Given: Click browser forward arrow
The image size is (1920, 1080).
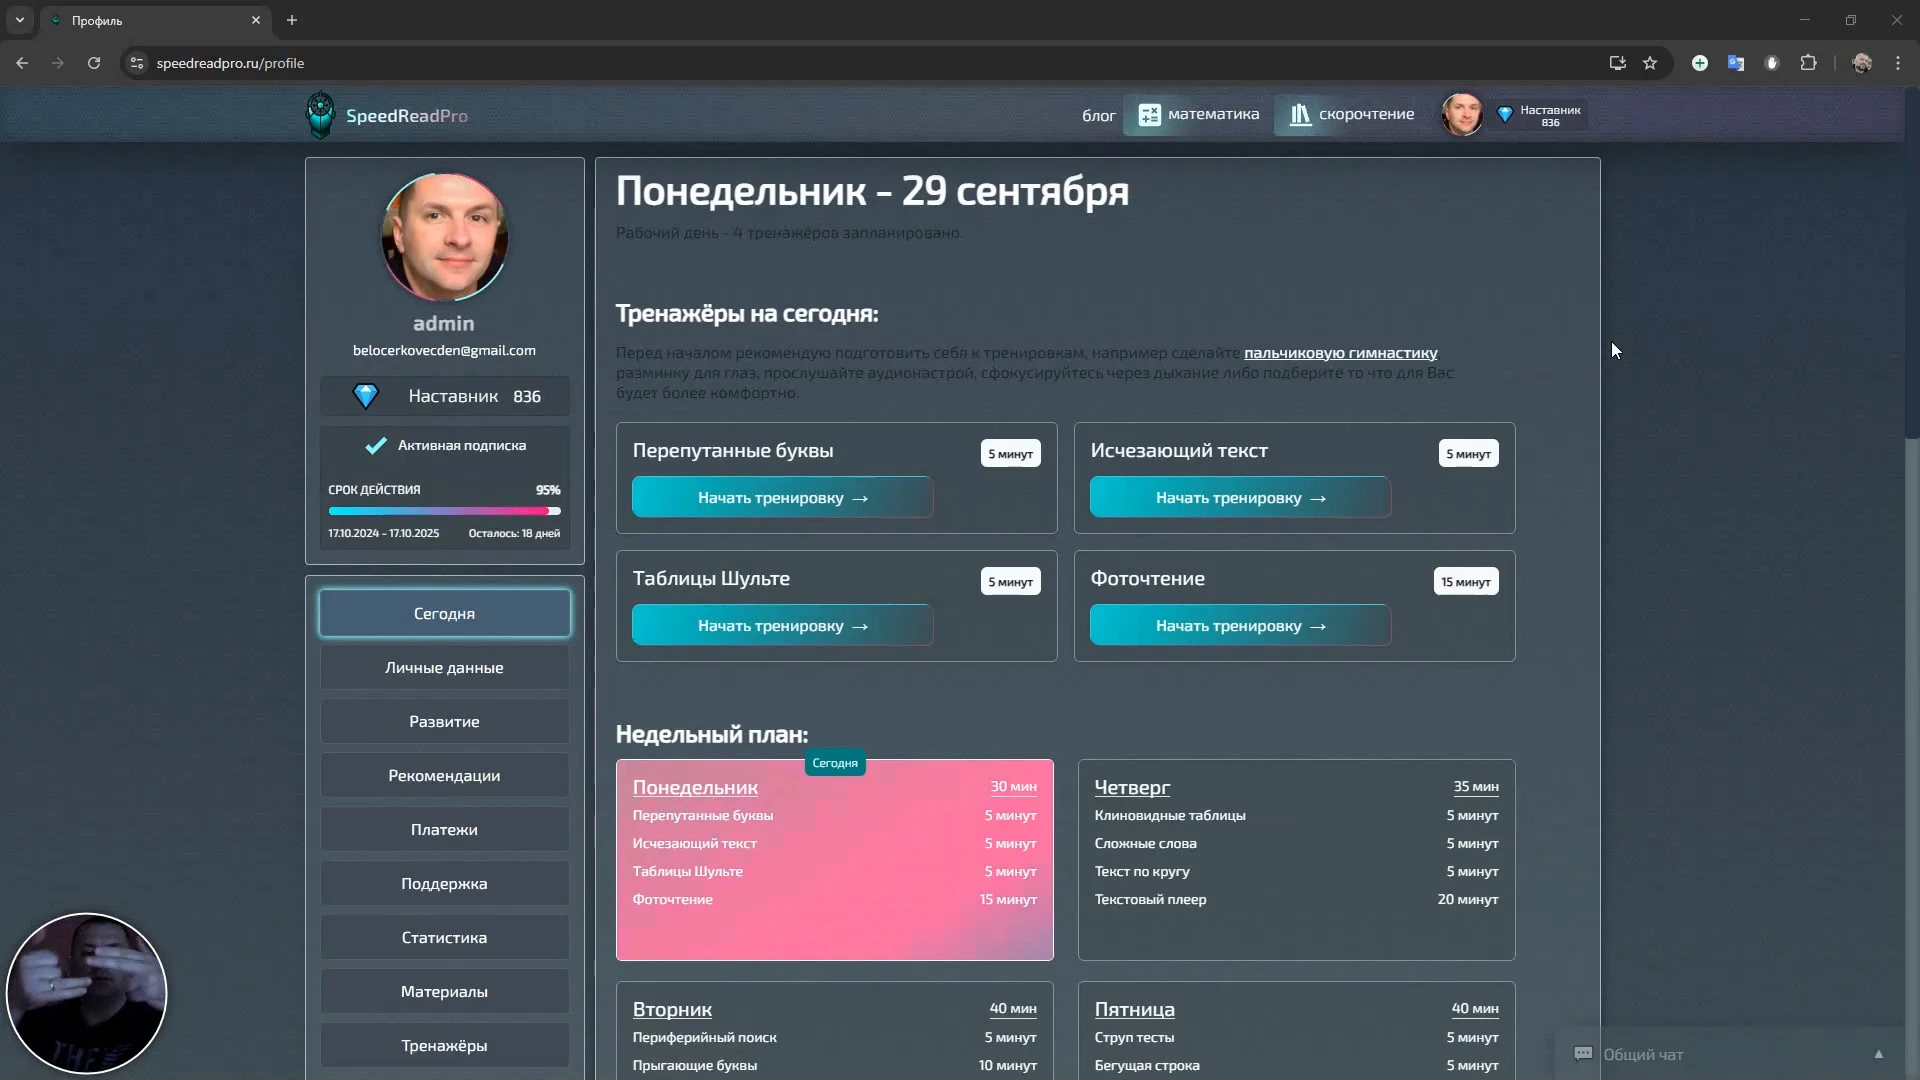Looking at the screenshot, I should point(58,63).
